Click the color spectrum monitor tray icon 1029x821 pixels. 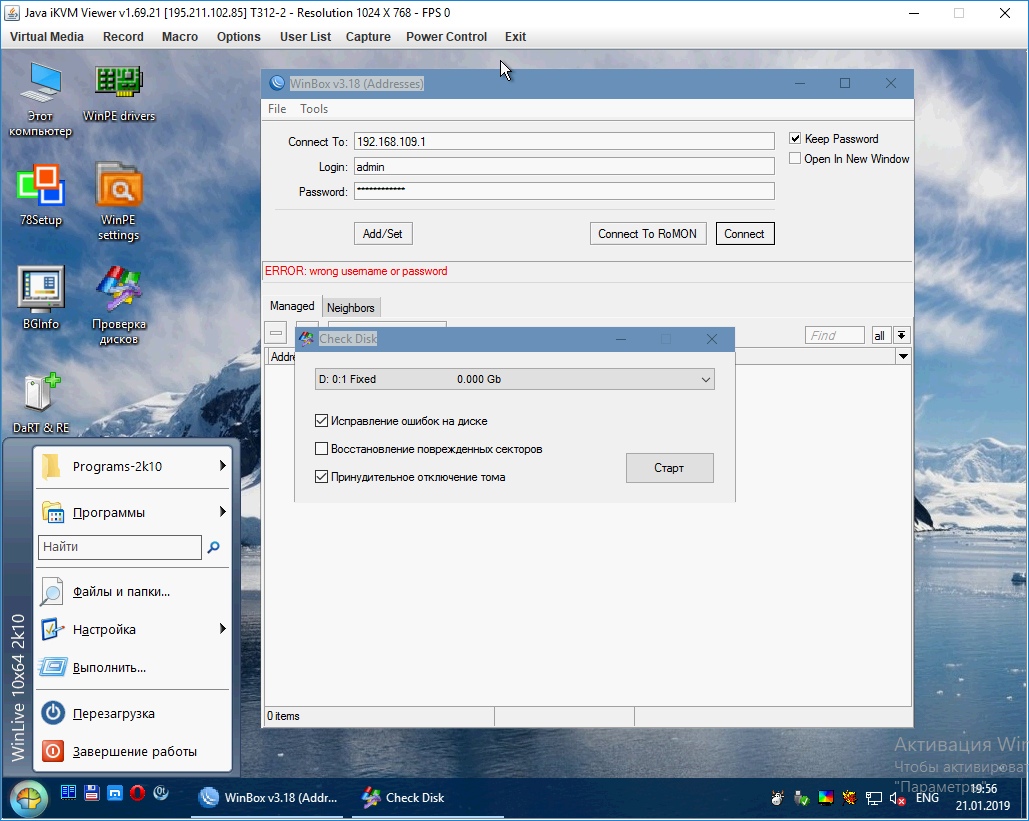[826, 798]
